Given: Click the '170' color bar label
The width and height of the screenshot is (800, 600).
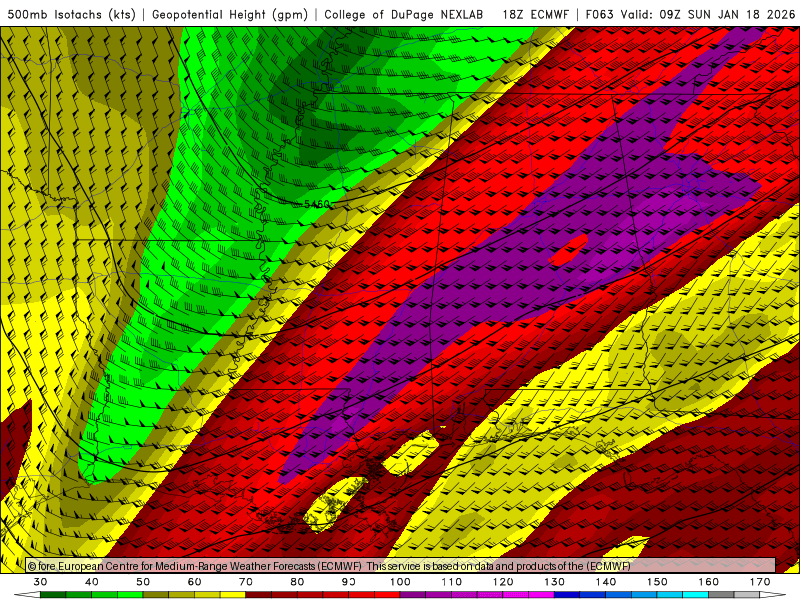Looking at the screenshot, I should point(760,582).
